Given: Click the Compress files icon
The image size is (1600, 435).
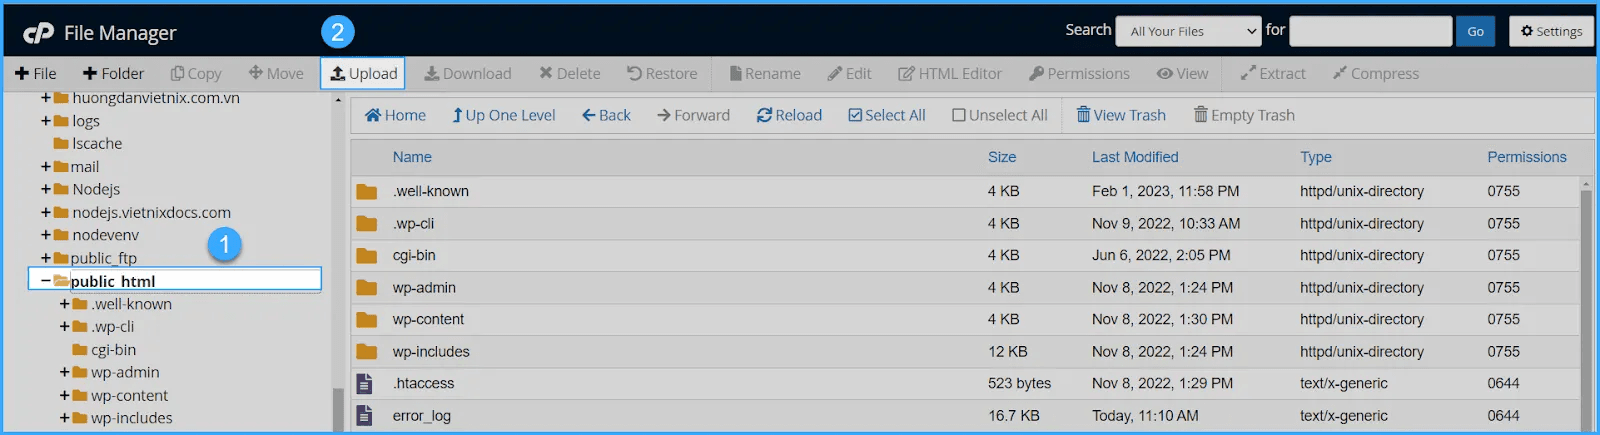Looking at the screenshot, I should click(1340, 74).
